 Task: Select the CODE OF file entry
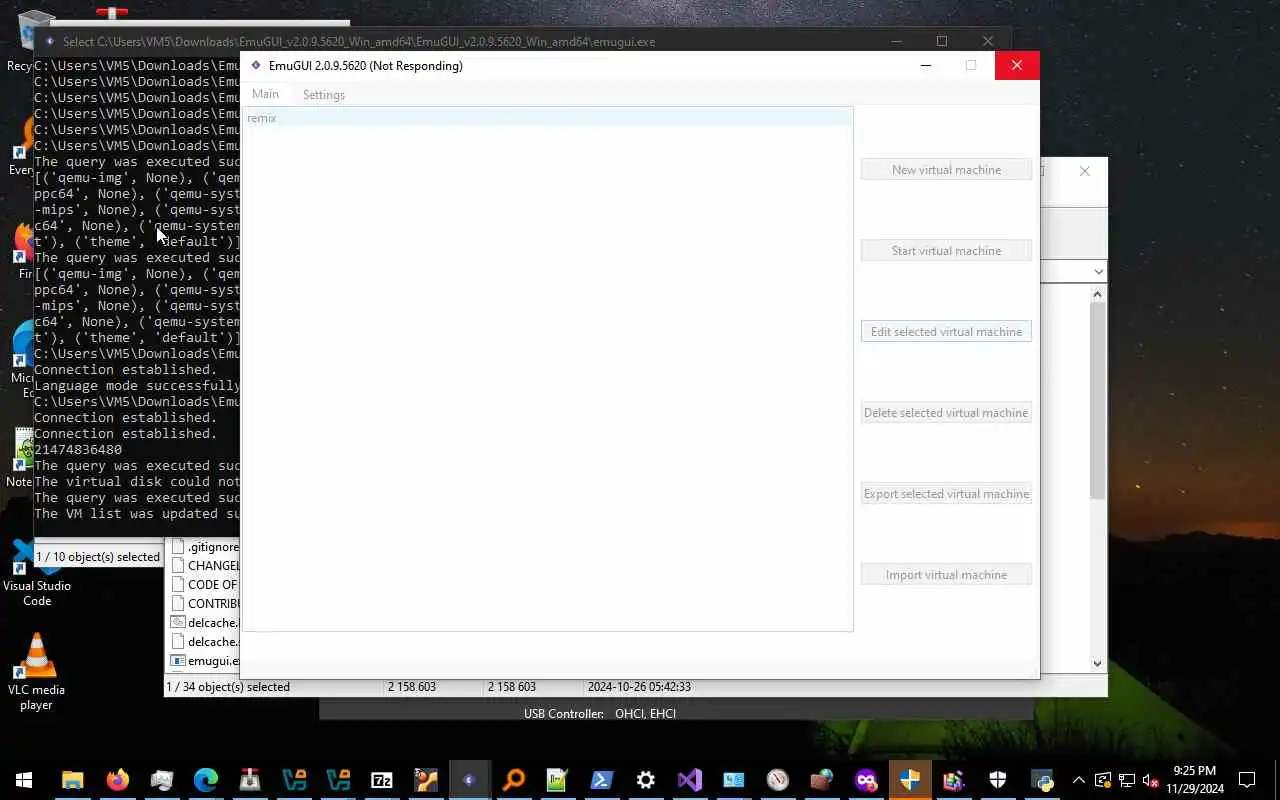point(206,585)
